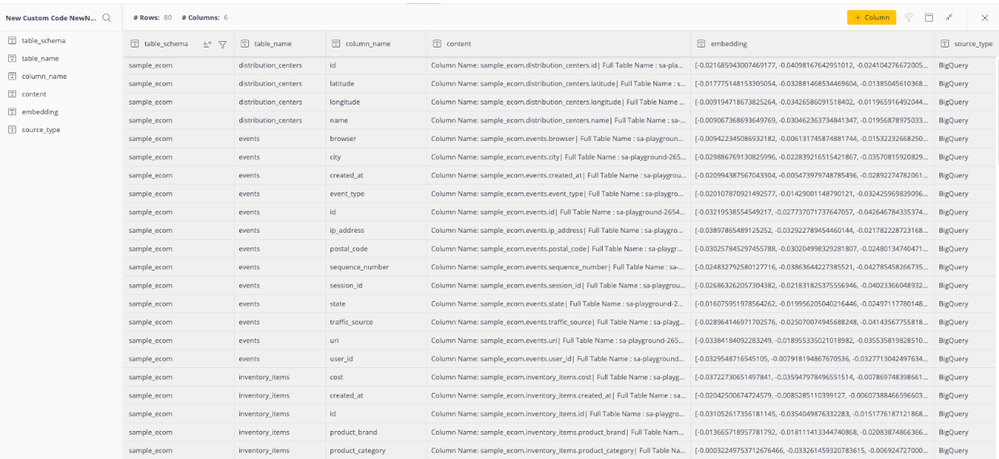Image resolution: width=999 pixels, height=459 pixels.
Task: Click the type icon on source_type column header
Action: click(x=946, y=44)
